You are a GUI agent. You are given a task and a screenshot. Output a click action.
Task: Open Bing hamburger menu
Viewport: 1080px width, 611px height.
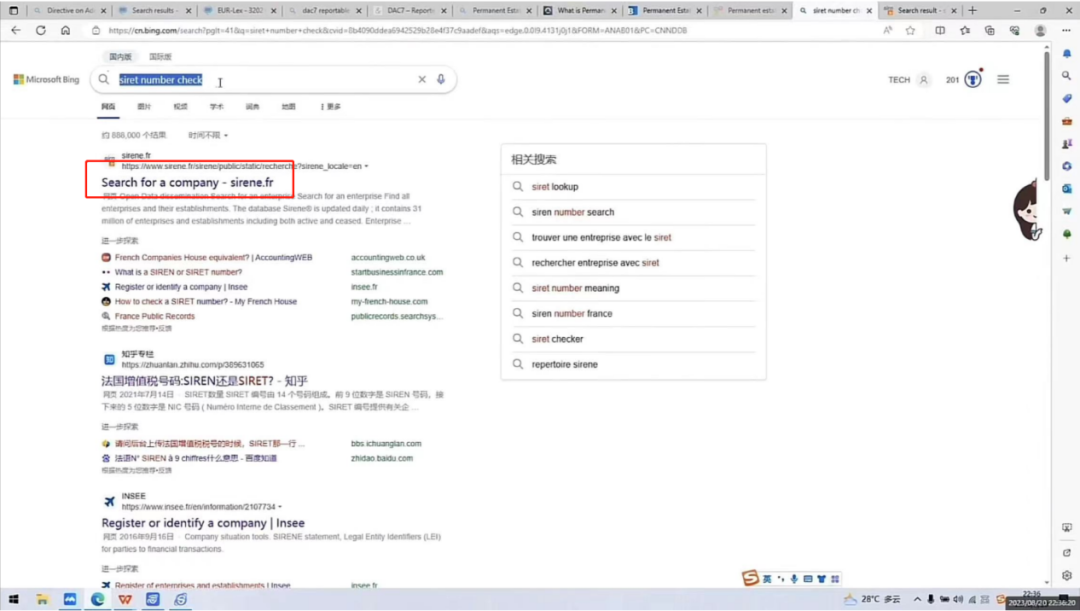(1003, 79)
